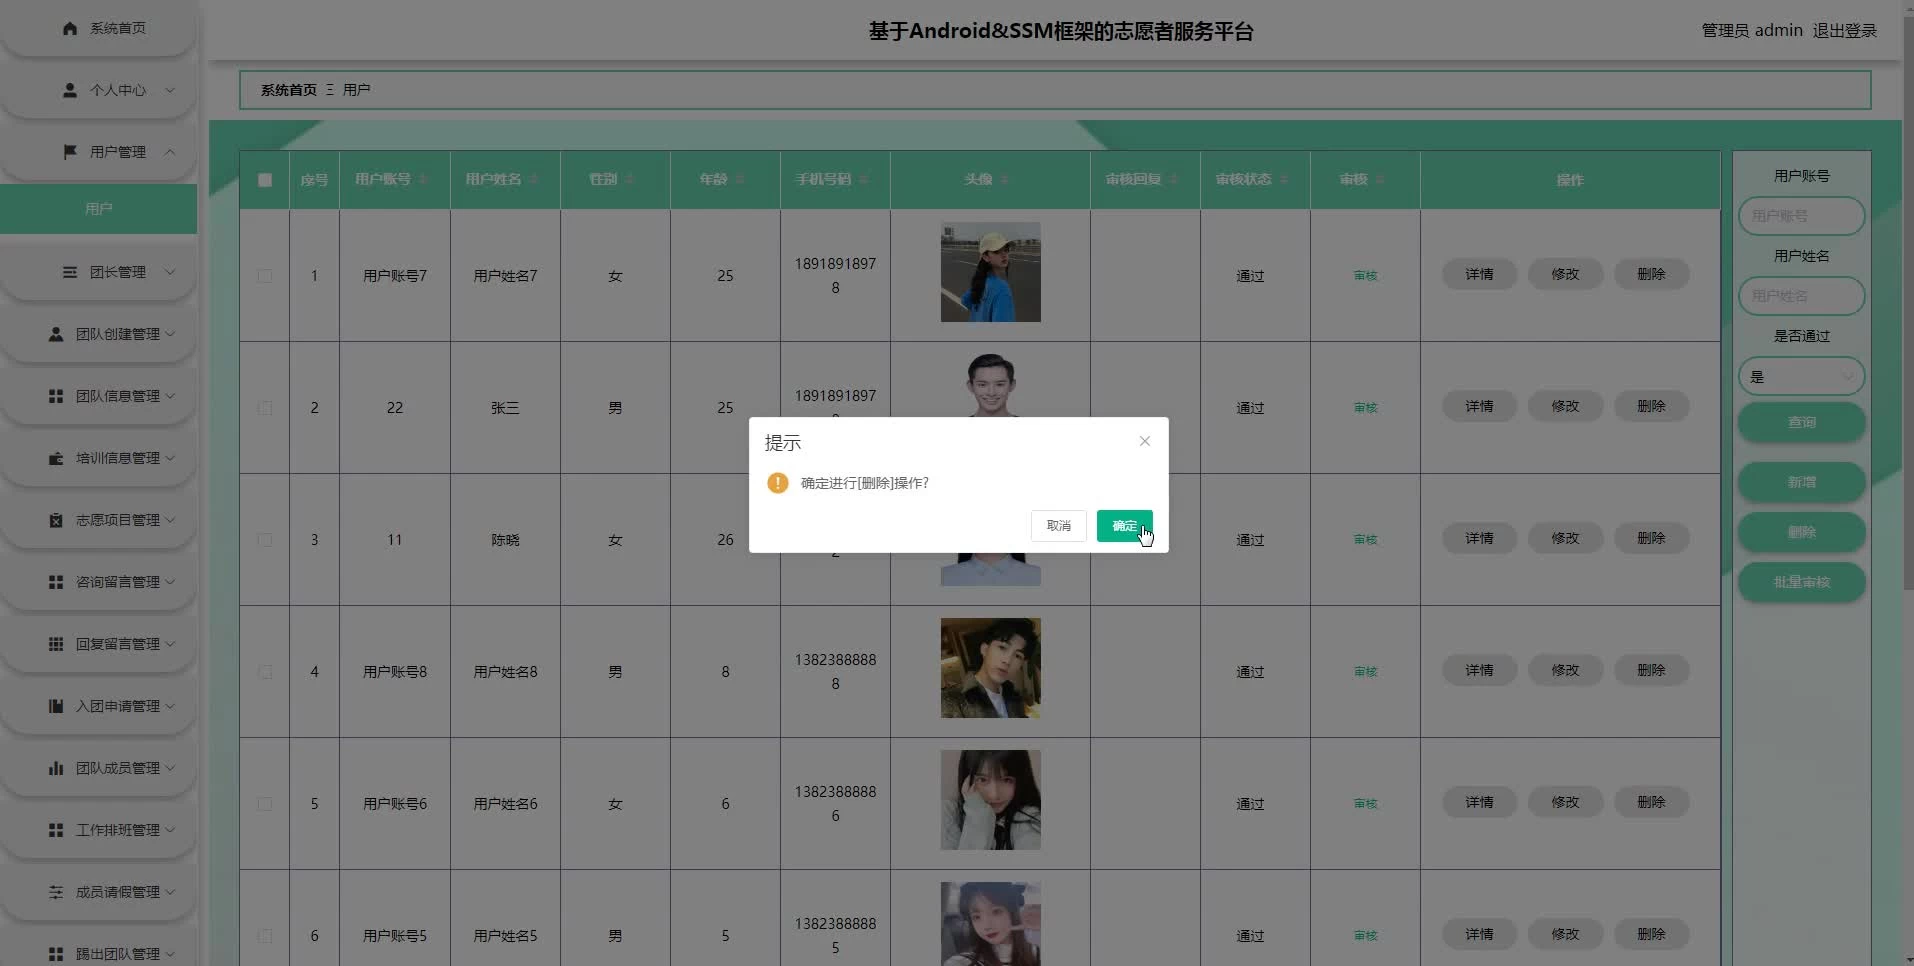1914x966 pixels.
Task: Click 取消 to cancel deletion
Action: pyautogui.click(x=1058, y=526)
